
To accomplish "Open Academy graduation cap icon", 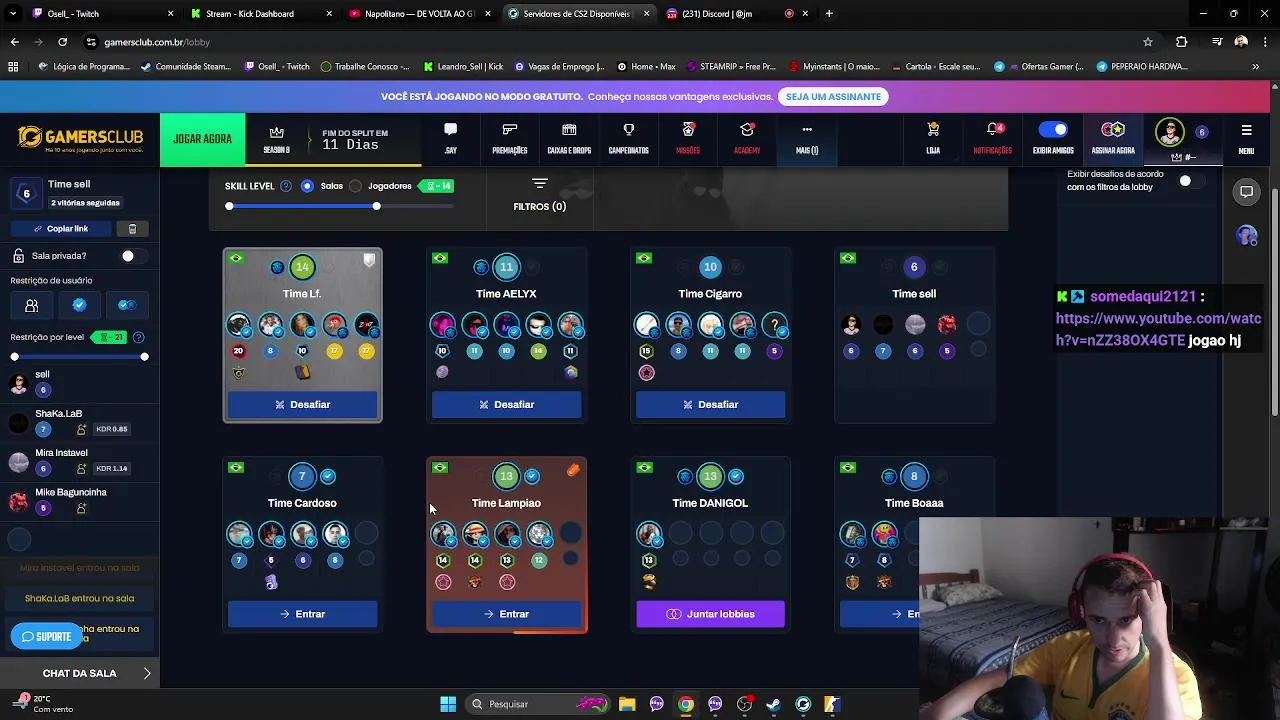I will coord(747,130).
